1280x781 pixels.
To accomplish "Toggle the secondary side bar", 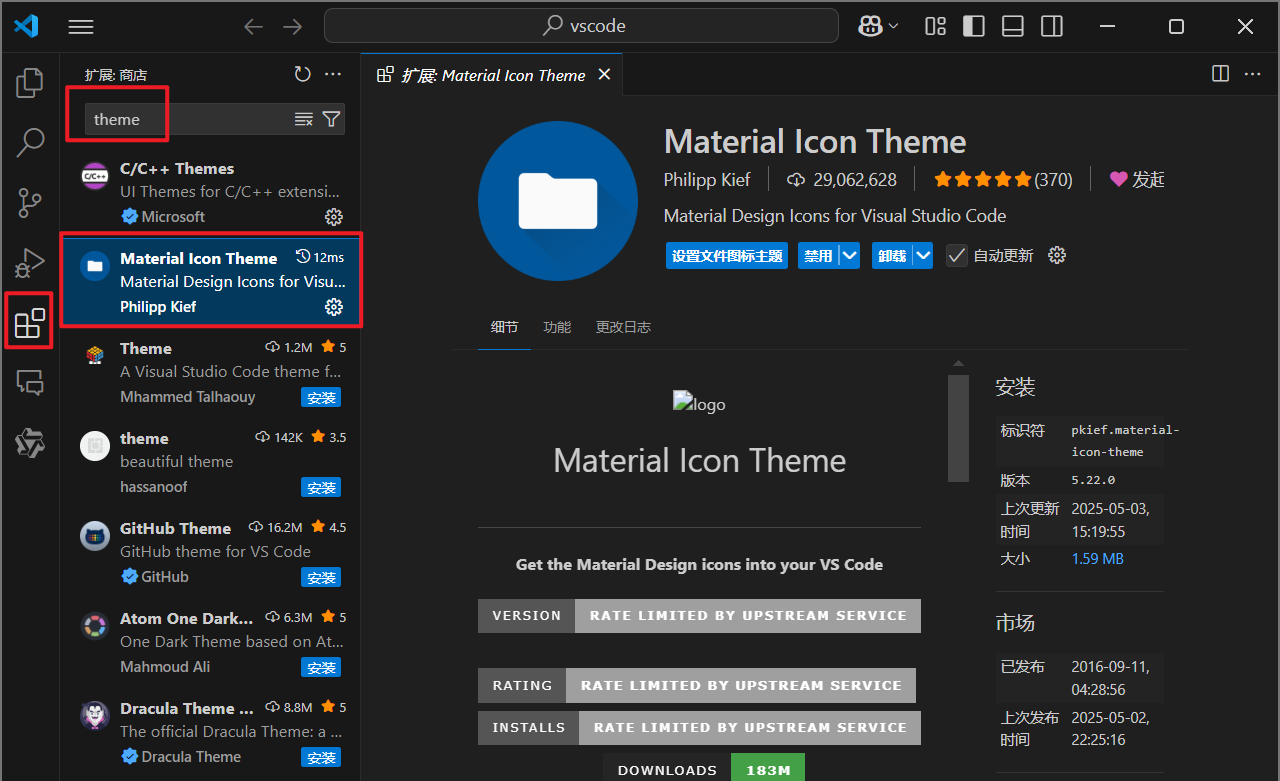I will [1051, 26].
